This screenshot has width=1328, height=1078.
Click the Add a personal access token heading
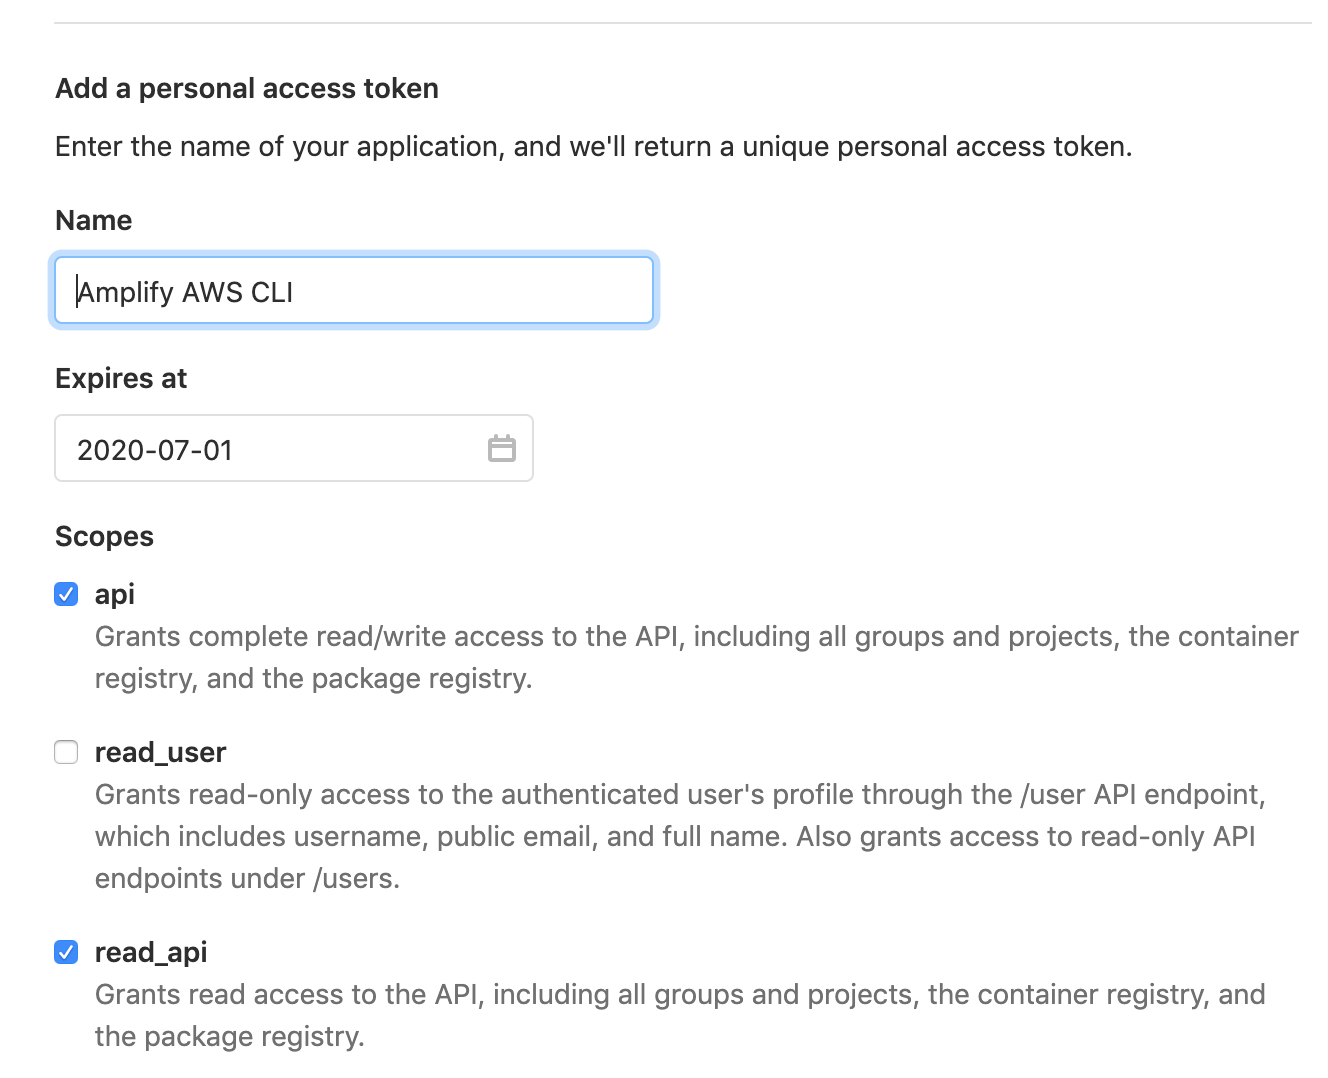pos(246,88)
